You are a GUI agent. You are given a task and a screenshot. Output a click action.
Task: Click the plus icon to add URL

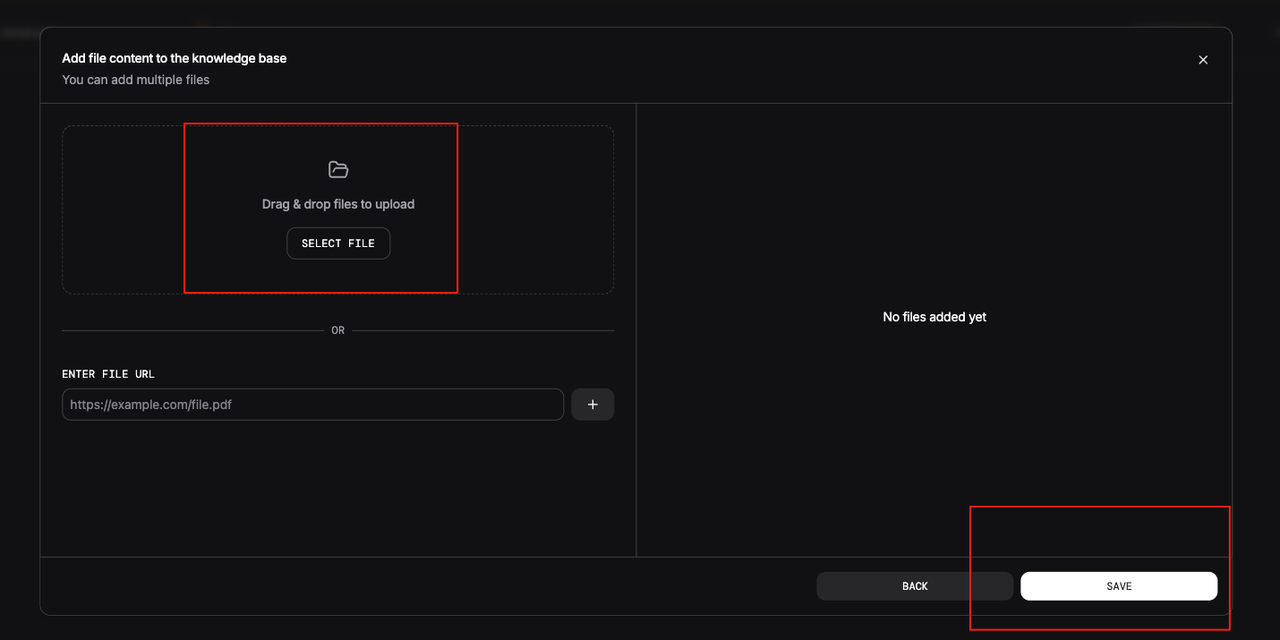coord(592,404)
